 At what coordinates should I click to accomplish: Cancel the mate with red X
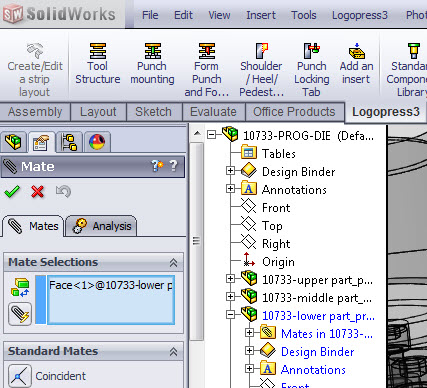pyautogui.click(x=37, y=192)
